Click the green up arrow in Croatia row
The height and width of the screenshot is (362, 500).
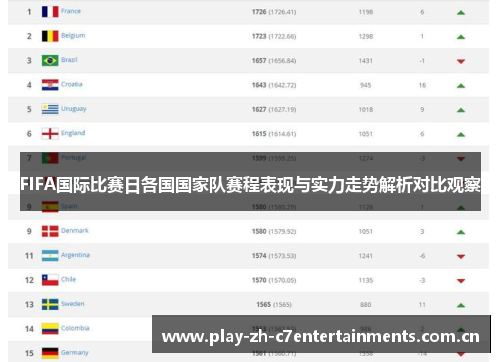click(x=461, y=86)
